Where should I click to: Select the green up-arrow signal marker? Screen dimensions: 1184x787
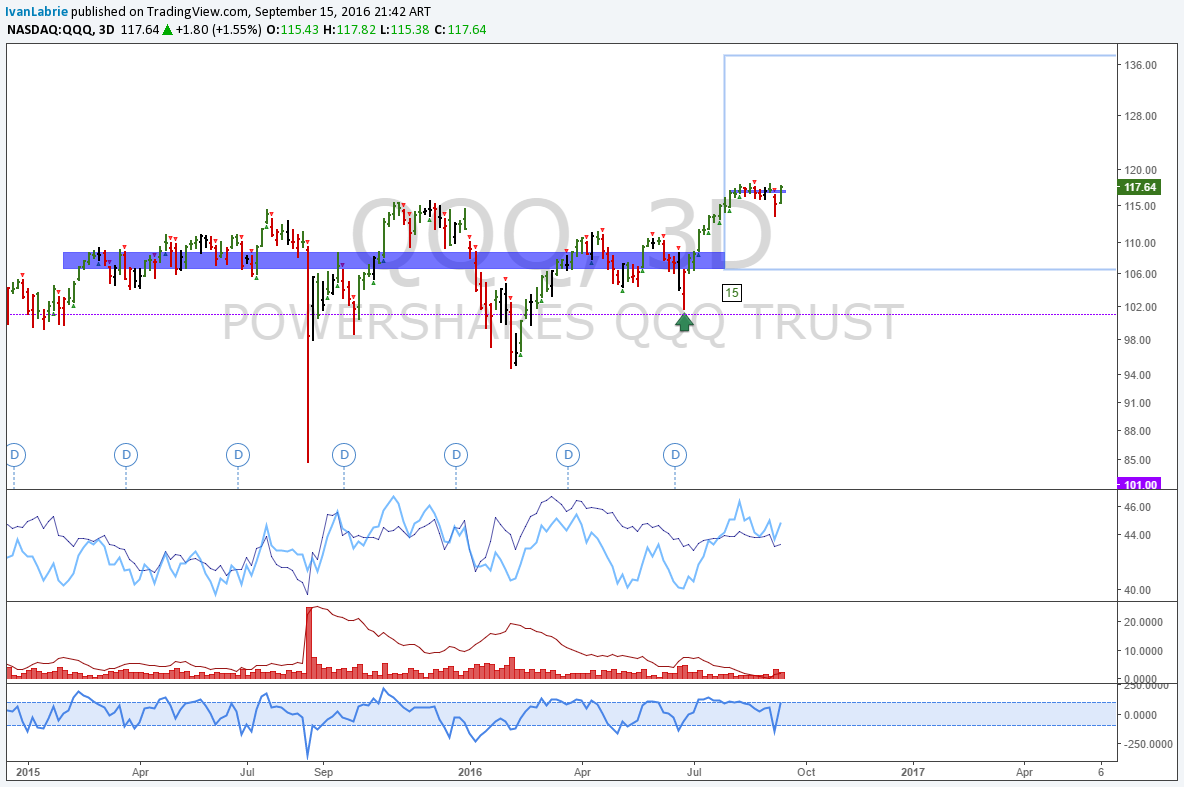(x=684, y=323)
